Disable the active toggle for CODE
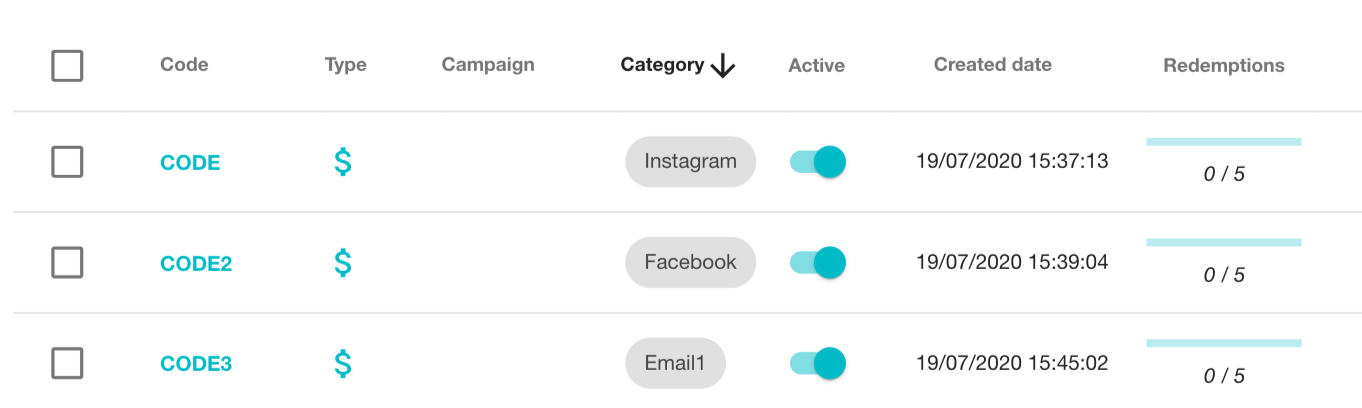1362x408 pixels. [x=818, y=162]
